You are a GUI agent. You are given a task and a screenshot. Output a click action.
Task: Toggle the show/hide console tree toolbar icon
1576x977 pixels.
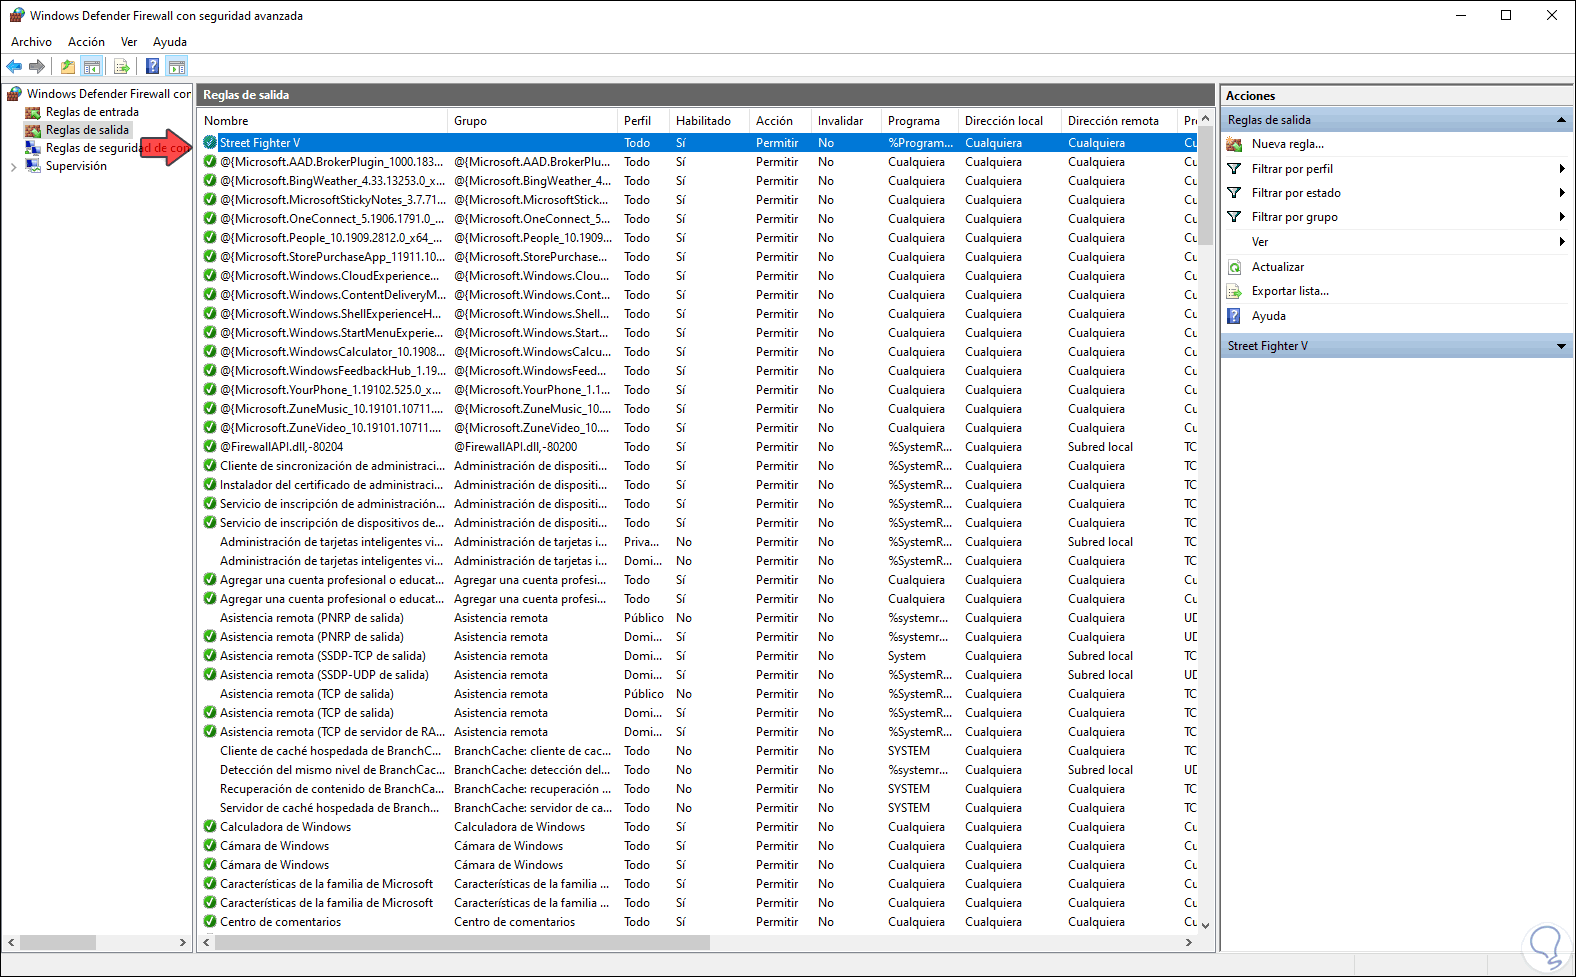click(x=92, y=67)
